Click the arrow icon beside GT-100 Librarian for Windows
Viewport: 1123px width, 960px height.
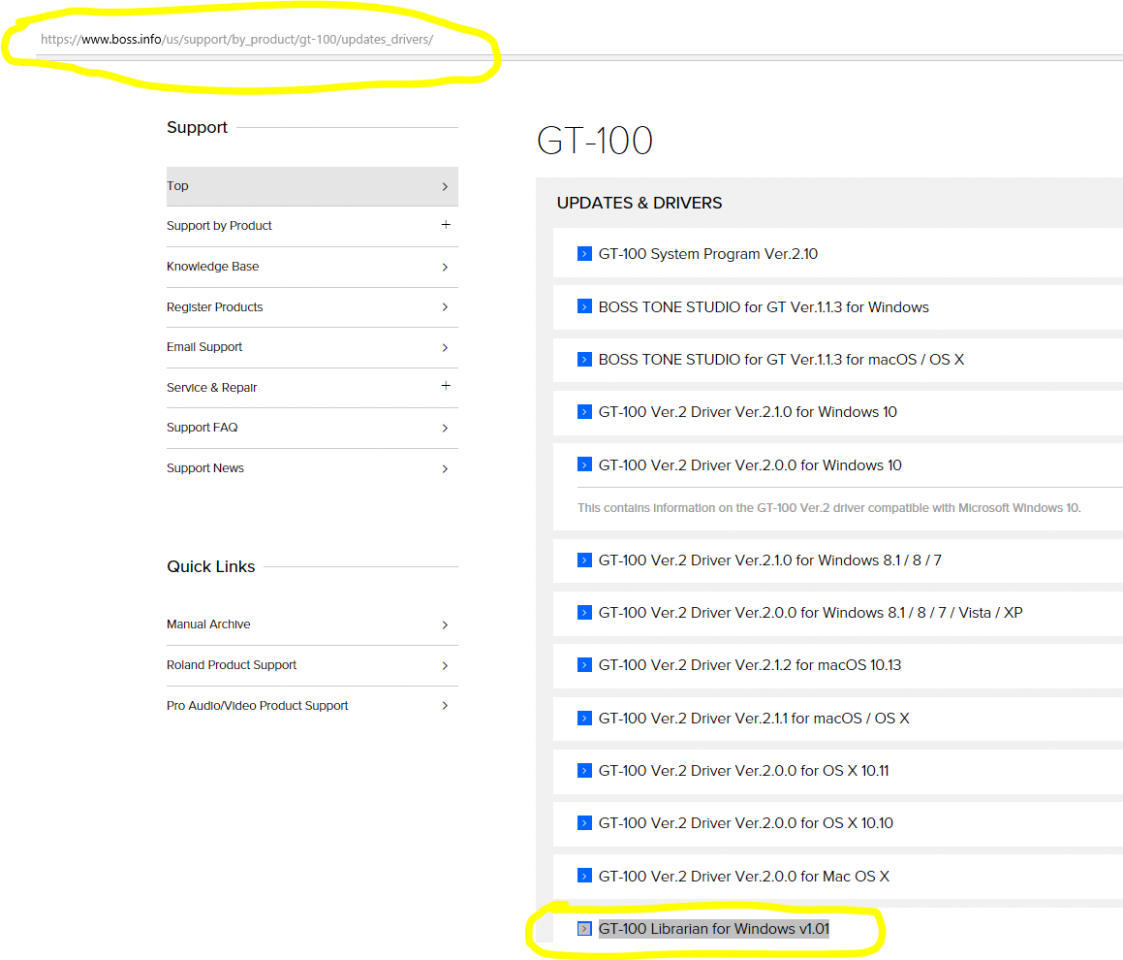[584, 928]
